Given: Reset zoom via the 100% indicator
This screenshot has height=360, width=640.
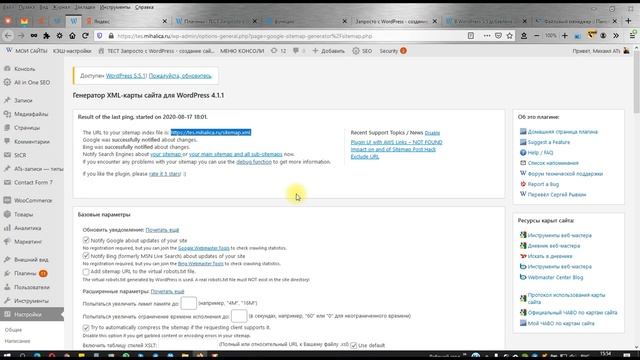Looking at the screenshot, I should (551, 36).
